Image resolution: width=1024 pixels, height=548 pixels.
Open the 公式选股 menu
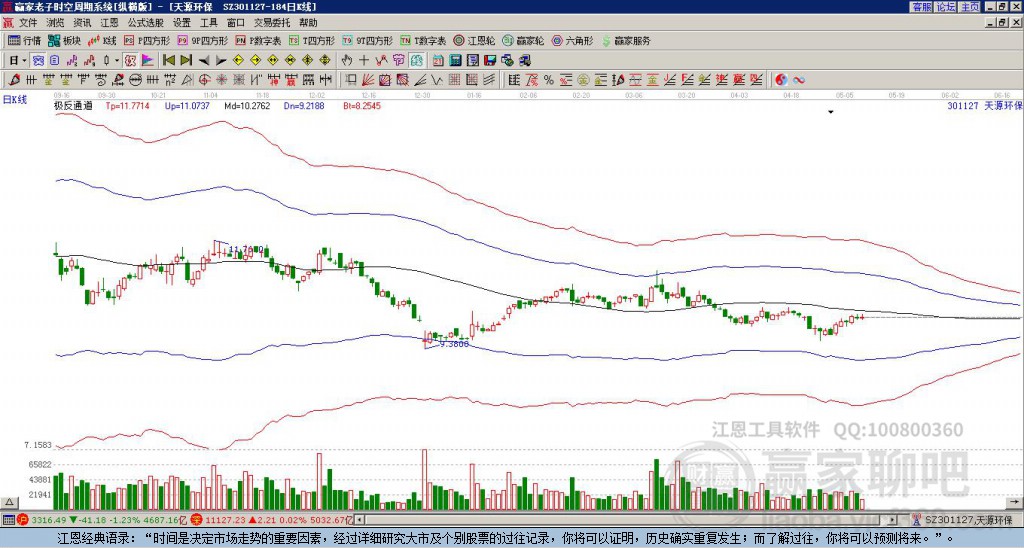point(146,23)
